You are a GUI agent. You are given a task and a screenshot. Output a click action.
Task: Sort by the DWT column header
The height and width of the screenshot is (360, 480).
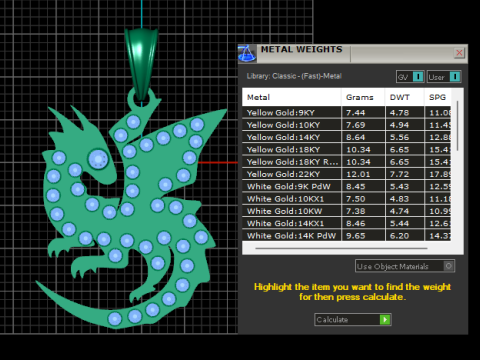(405, 97)
